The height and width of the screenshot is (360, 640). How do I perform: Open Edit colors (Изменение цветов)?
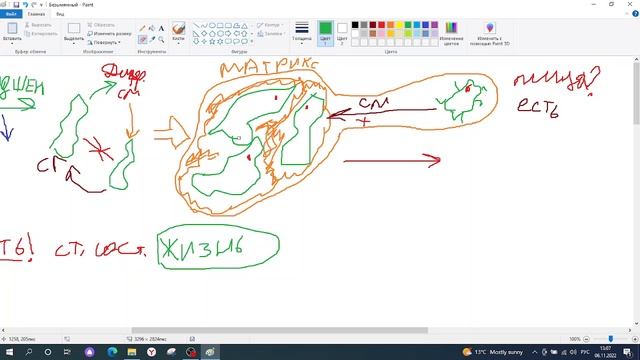pos(451,33)
